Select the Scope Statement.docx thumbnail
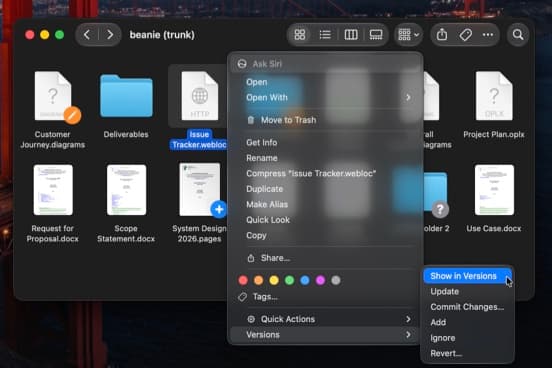Viewport: 552px width, 368px height. (126, 190)
